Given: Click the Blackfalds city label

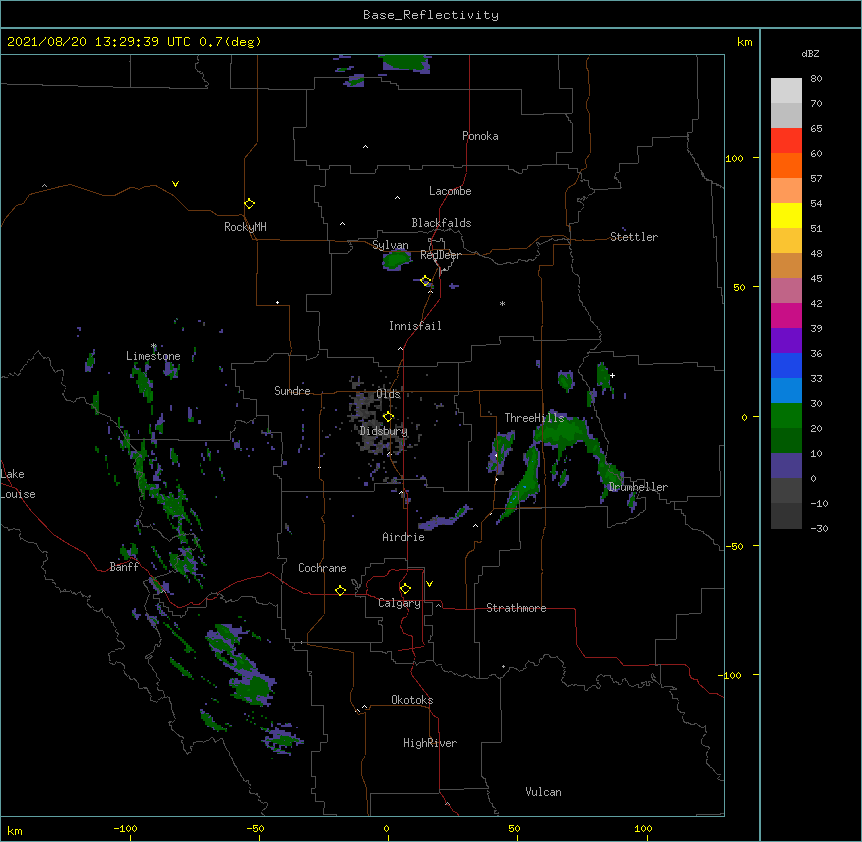Looking at the screenshot, I should (441, 223).
